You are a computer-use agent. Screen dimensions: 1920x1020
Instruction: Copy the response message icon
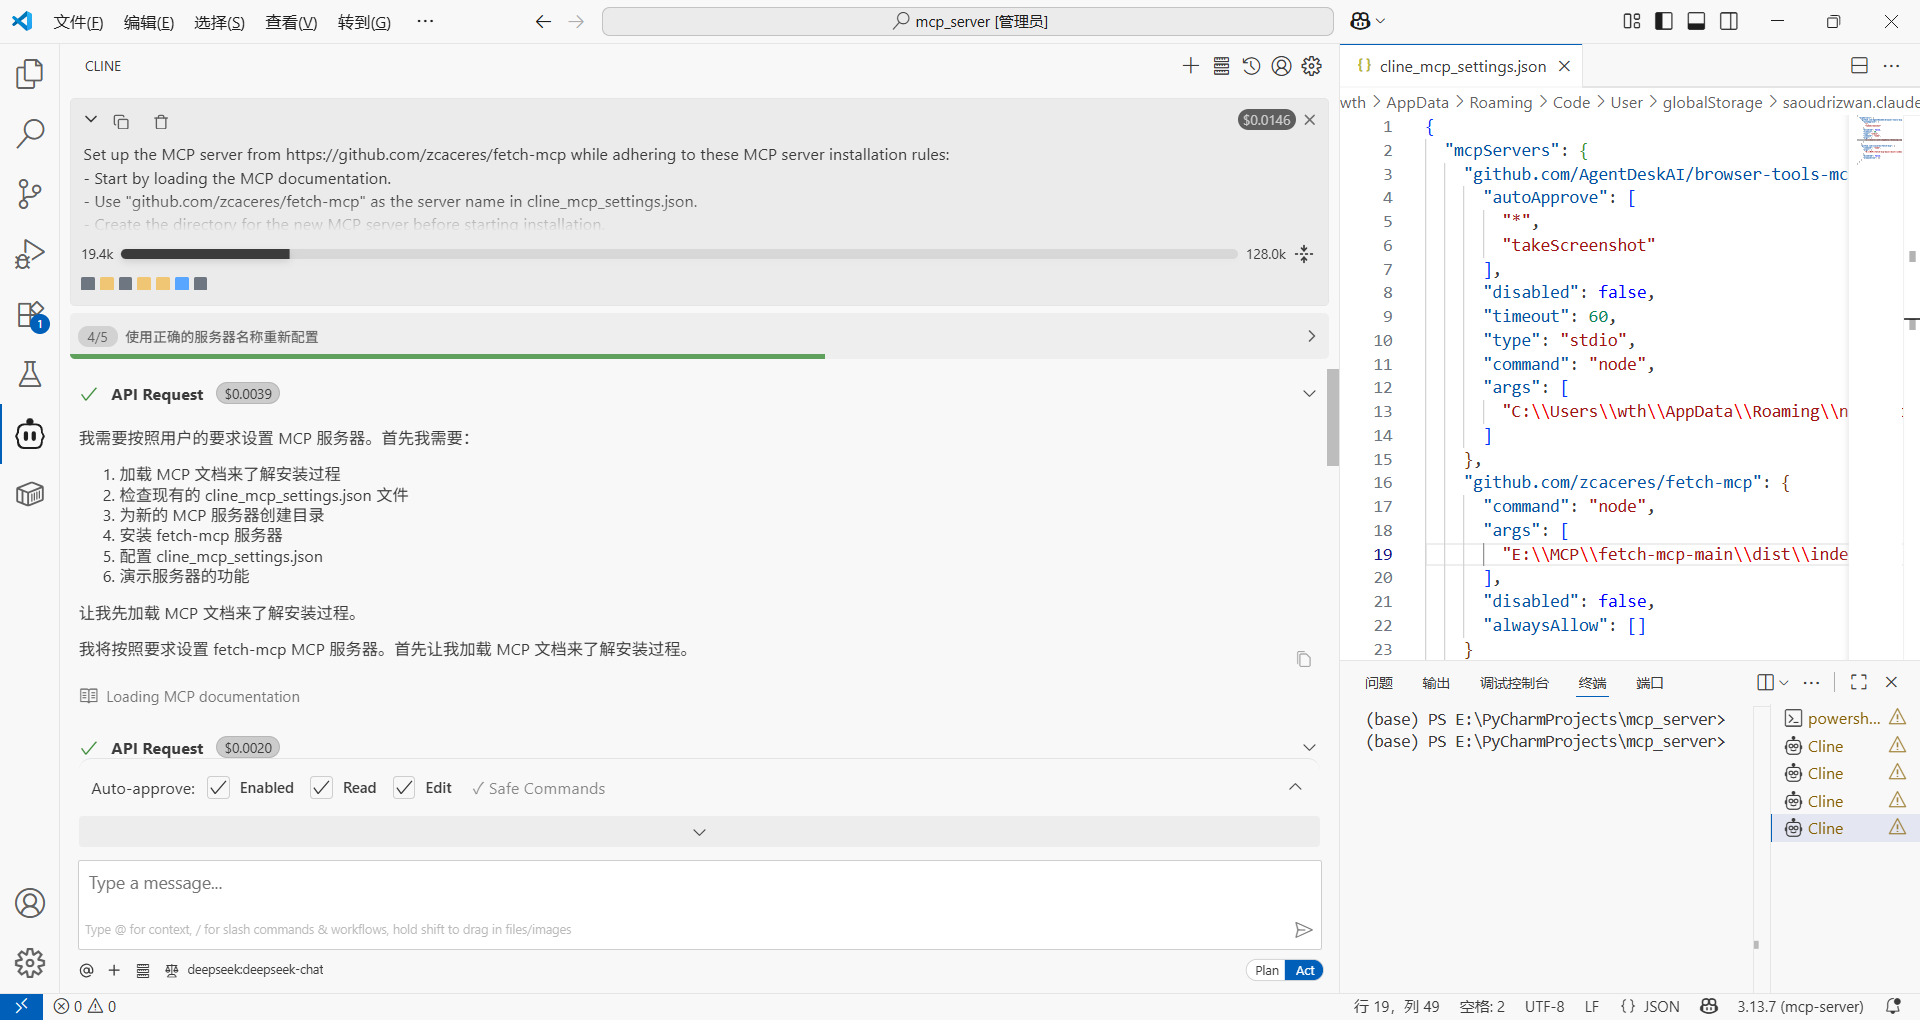pyautogui.click(x=1304, y=659)
